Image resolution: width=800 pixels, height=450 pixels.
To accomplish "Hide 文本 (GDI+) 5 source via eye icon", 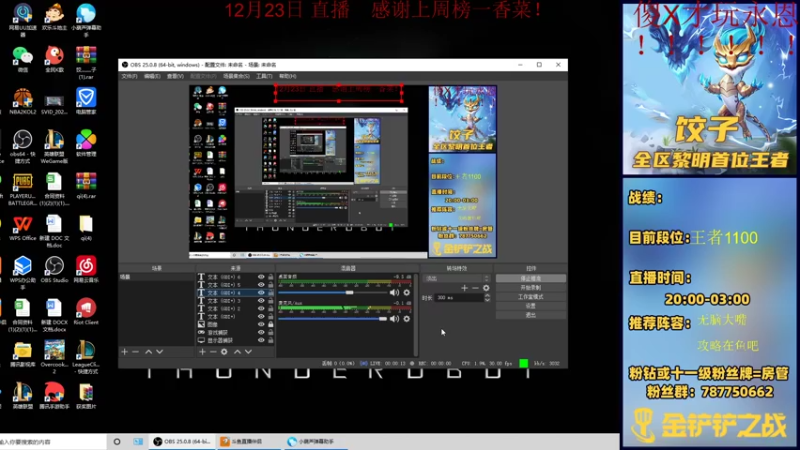I will (x=261, y=285).
